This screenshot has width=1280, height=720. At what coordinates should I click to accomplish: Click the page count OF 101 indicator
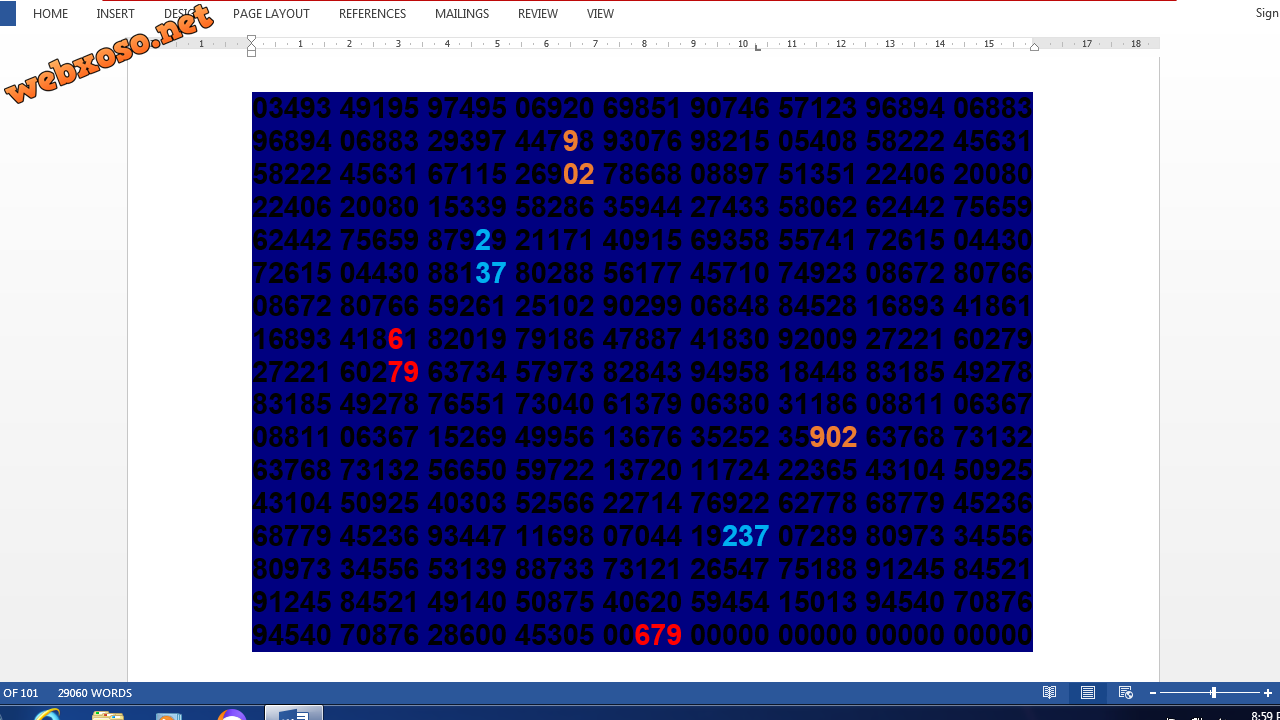point(19,693)
